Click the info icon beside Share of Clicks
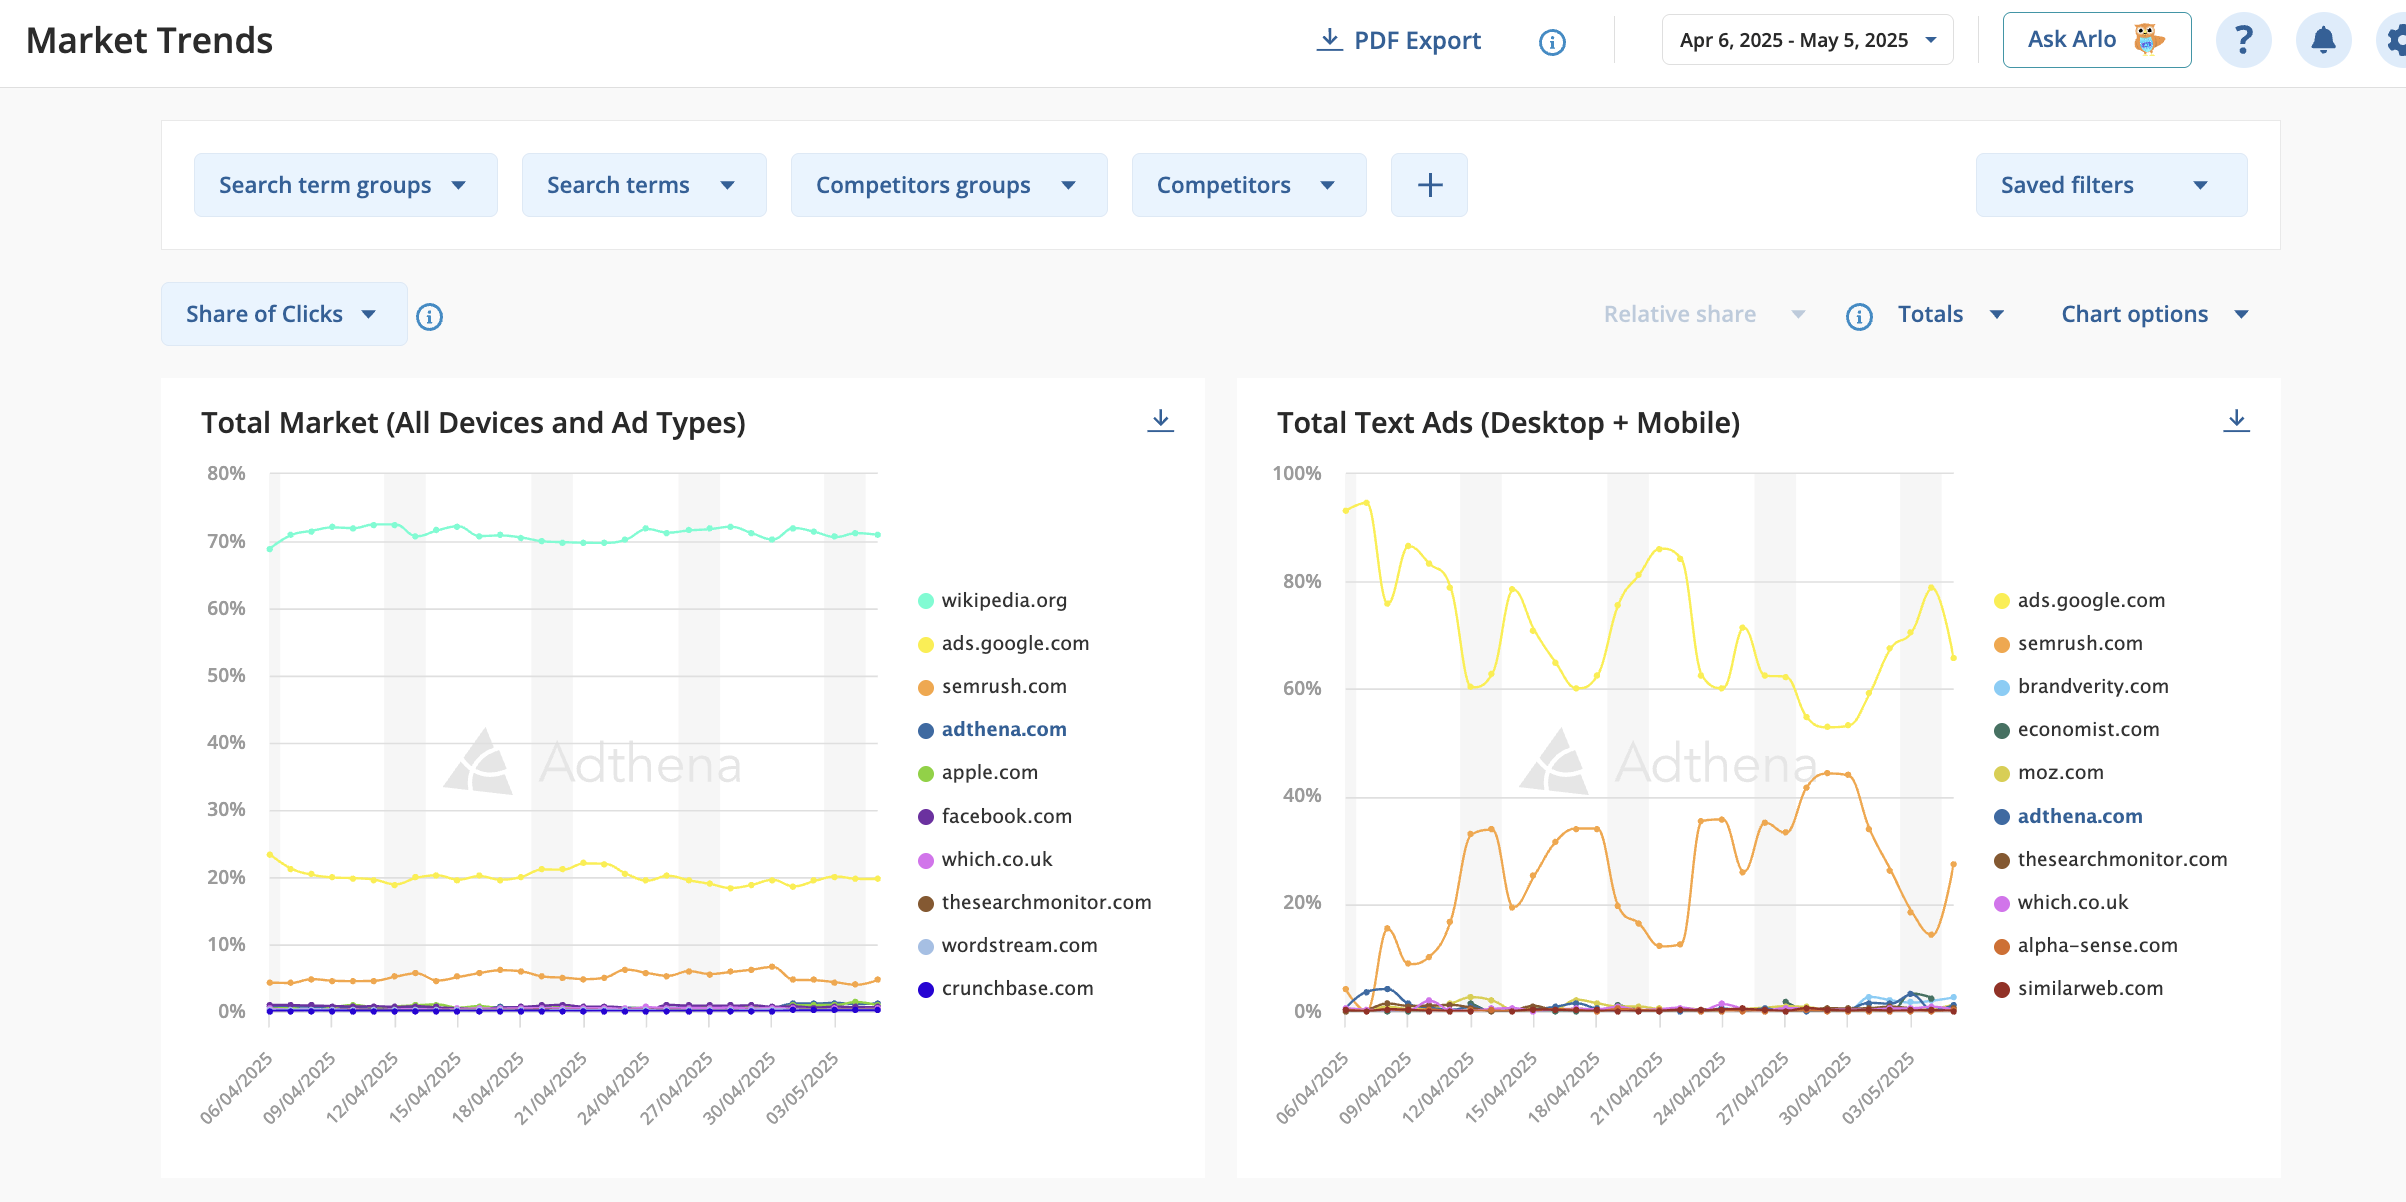The height and width of the screenshot is (1202, 2406). tap(429, 316)
